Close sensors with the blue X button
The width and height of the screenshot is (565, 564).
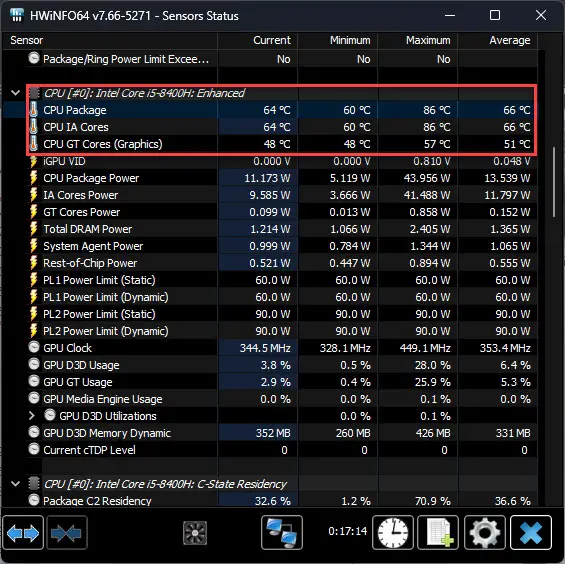point(531,532)
